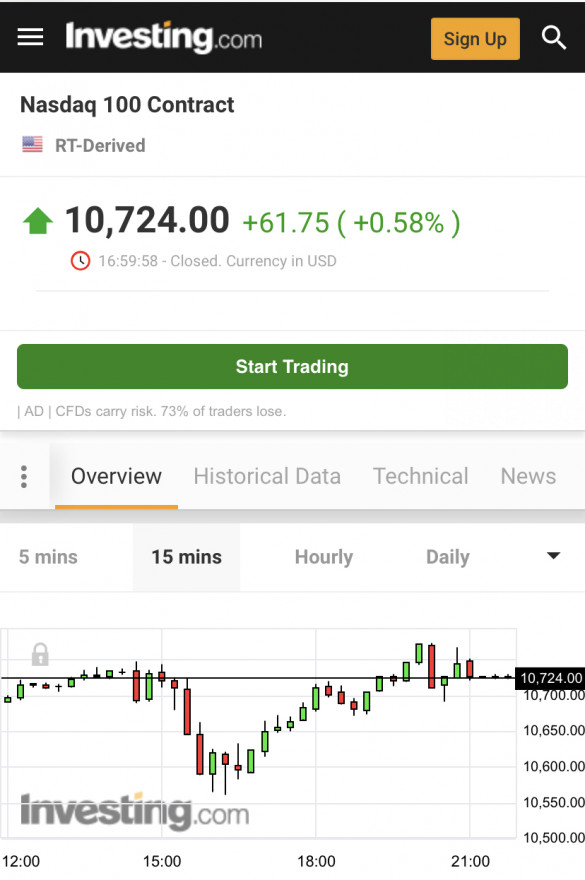Click the Investing.com header logo

[x=163, y=37]
